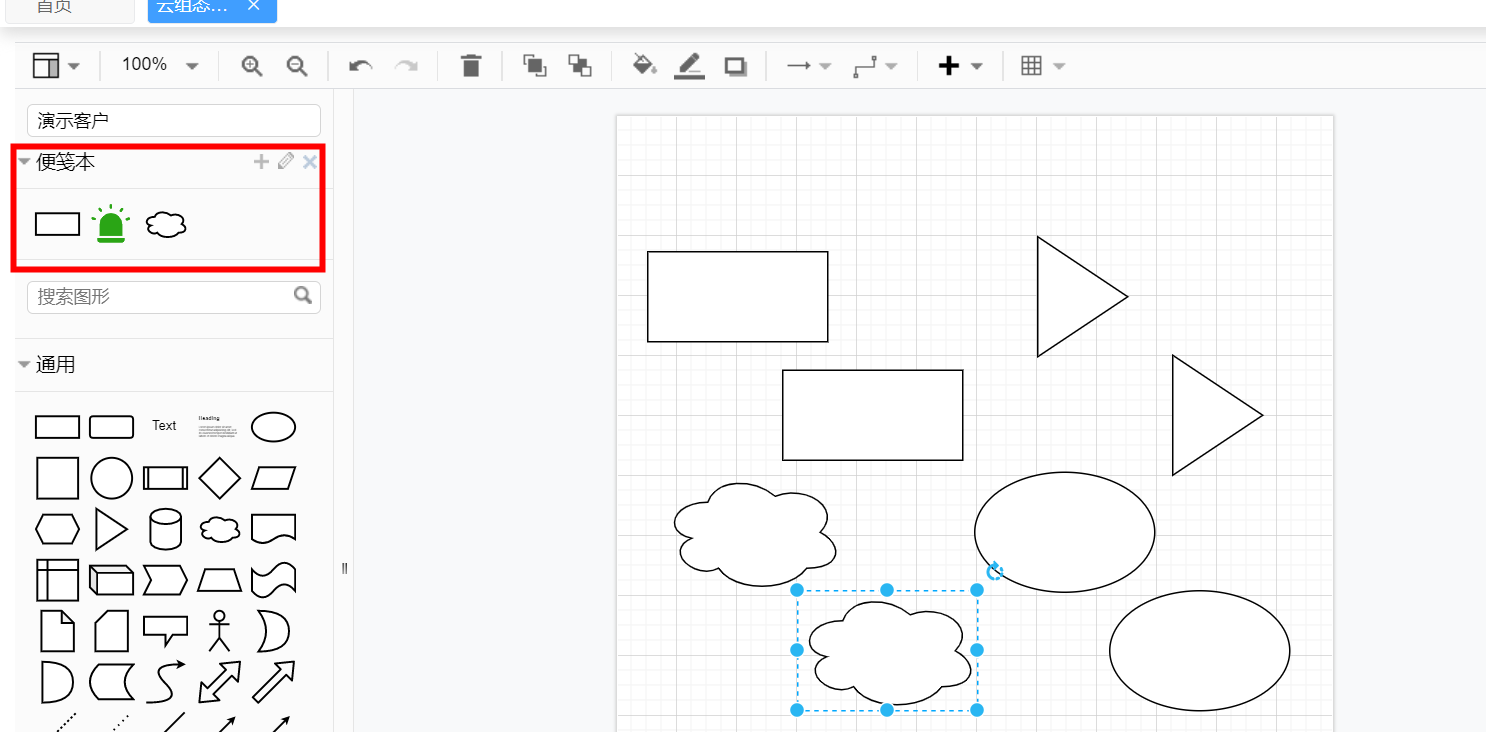
Task: Click the zoom out magnifier icon
Action: tap(297, 66)
